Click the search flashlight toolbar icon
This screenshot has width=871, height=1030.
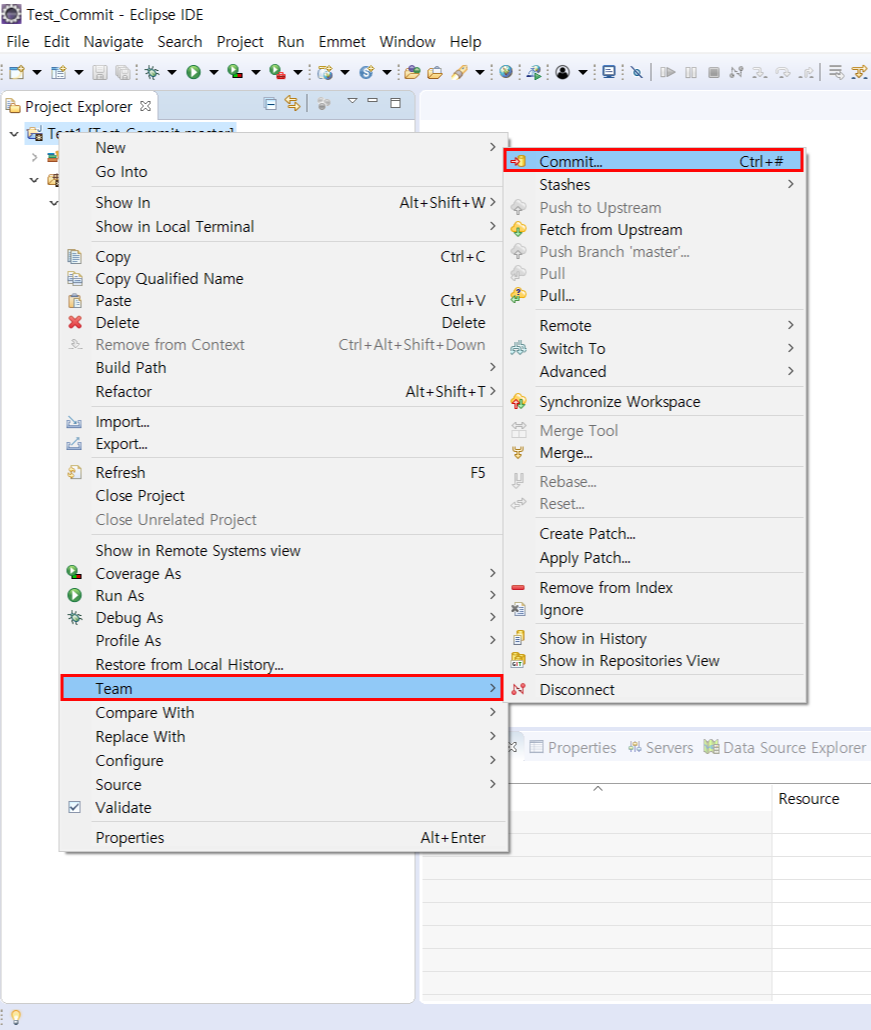click(459, 72)
